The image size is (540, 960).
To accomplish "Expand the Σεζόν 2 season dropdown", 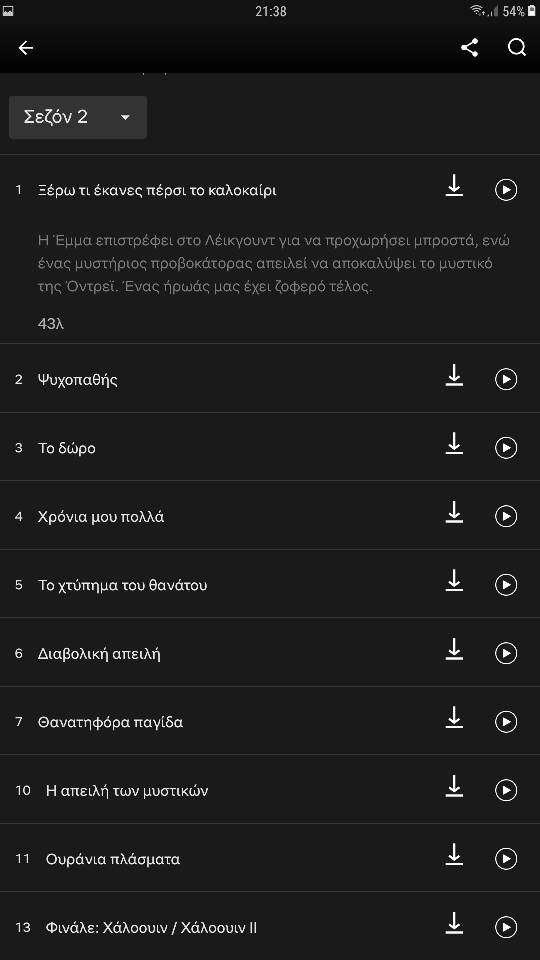I will pos(78,117).
